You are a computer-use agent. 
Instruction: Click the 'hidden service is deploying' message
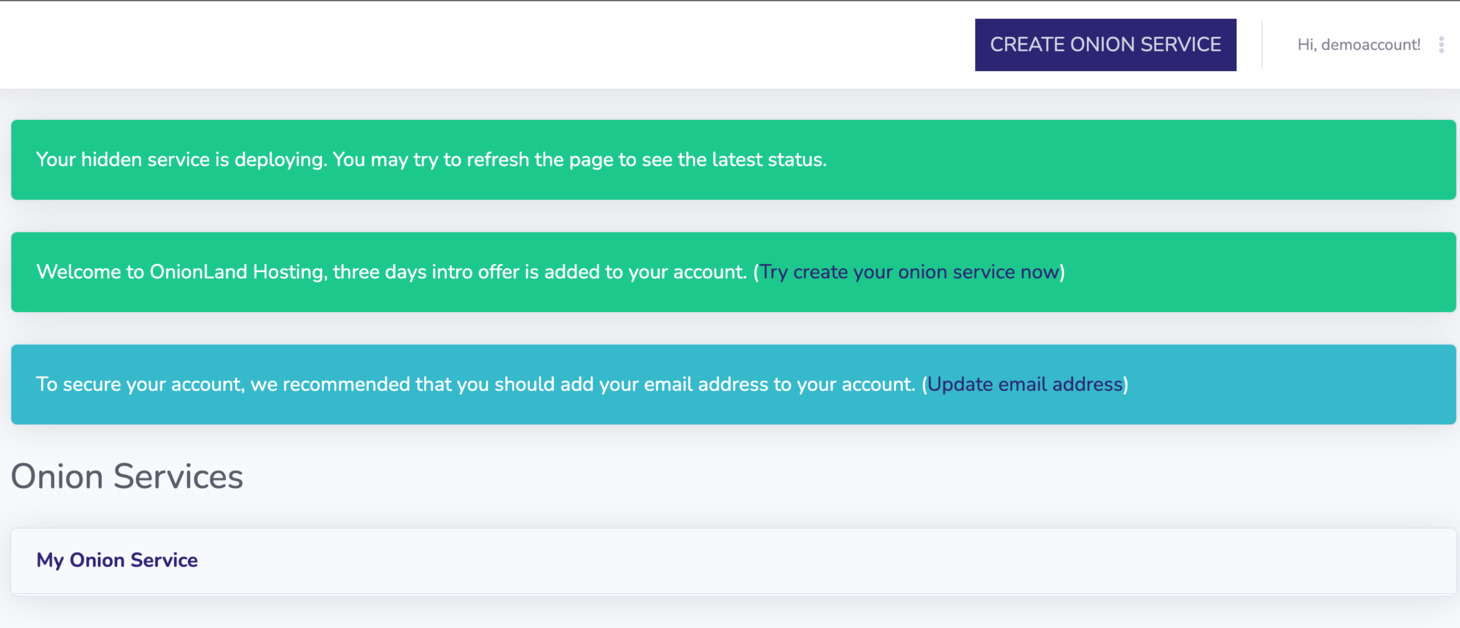[x=431, y=160]
